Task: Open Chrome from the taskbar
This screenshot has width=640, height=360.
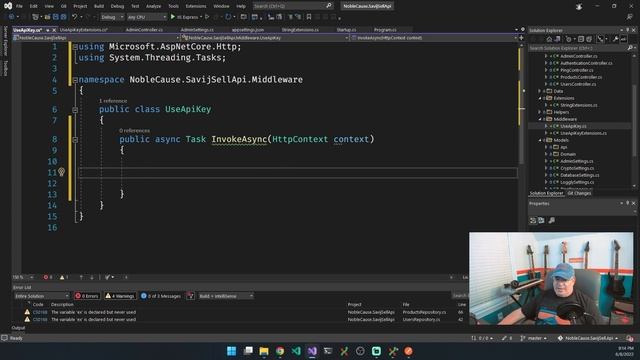Action: click(x=280, y=351)
